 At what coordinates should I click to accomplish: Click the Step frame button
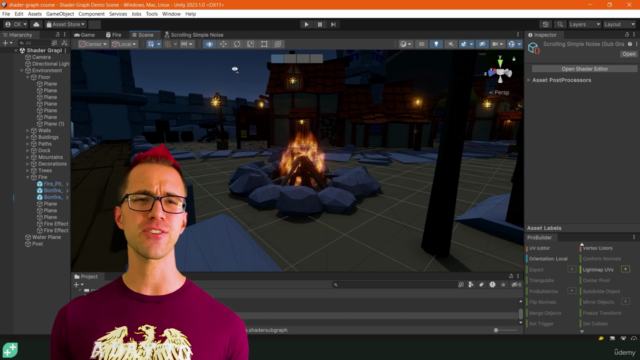tap(333, 24)
